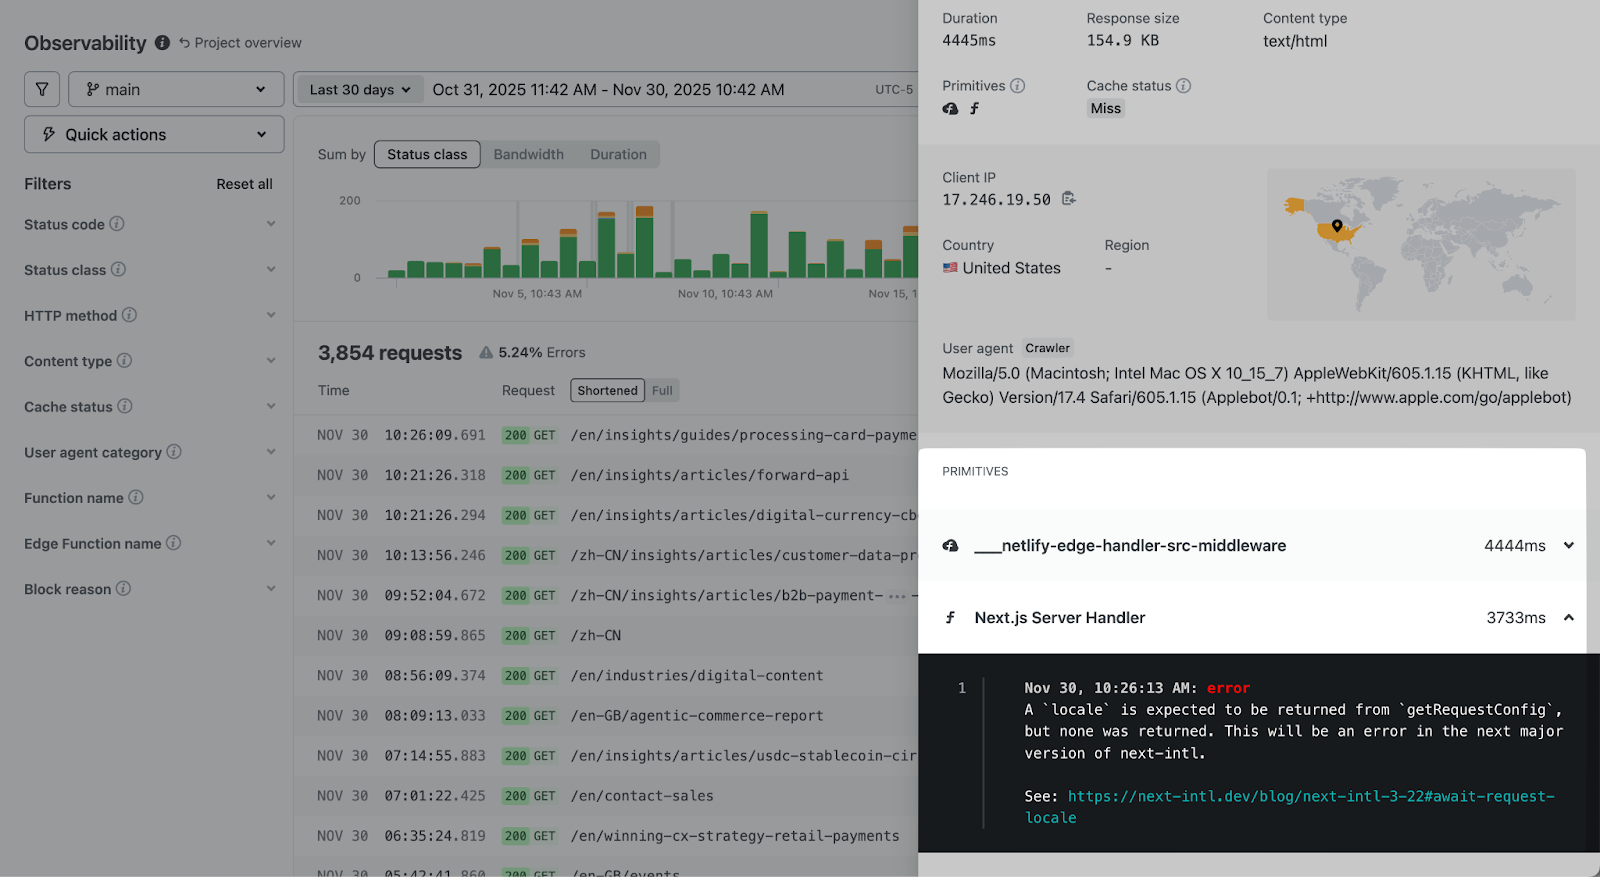Click the HTTP method info icon

[129, 315]
